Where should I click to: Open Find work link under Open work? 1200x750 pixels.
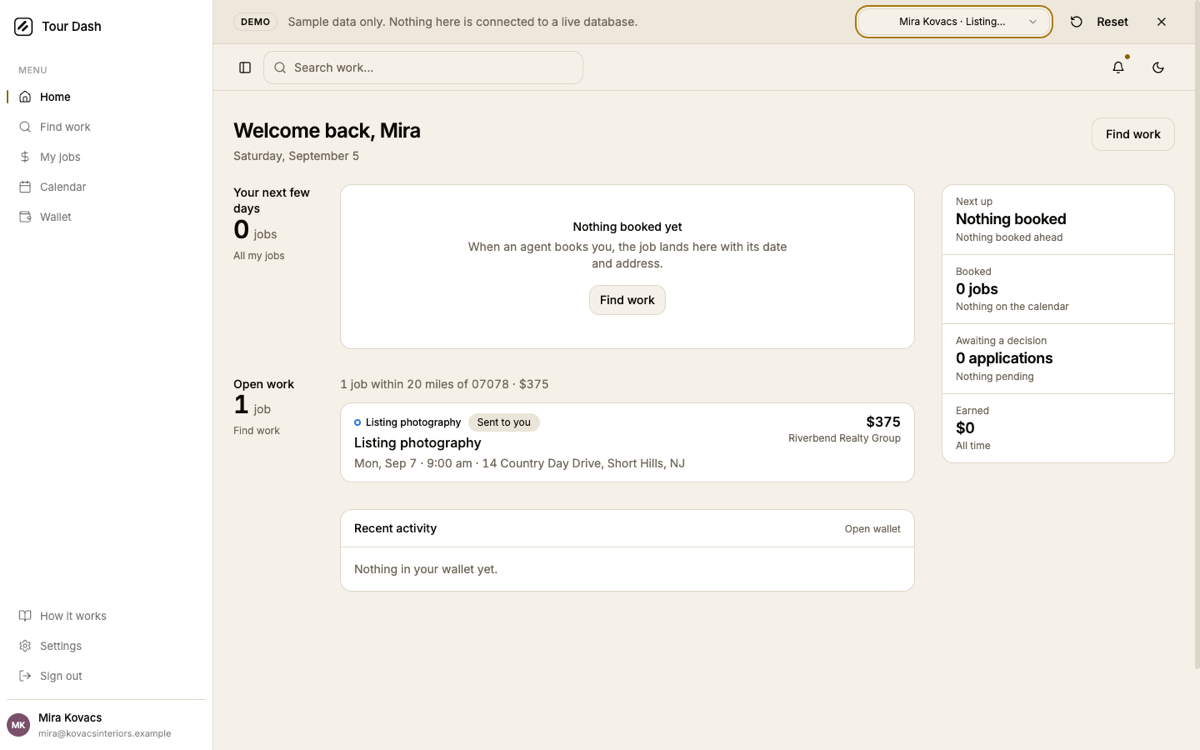pos(257,431)
